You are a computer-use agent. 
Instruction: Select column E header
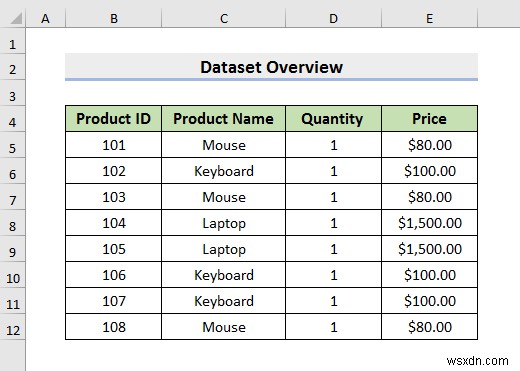coord(430,18)
